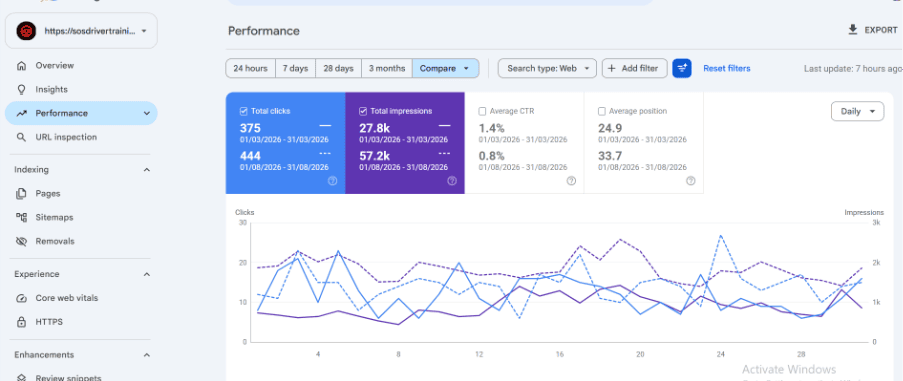Enable the Average CTR checkbox
The image size is (903, 381).
tap(483, 111)
